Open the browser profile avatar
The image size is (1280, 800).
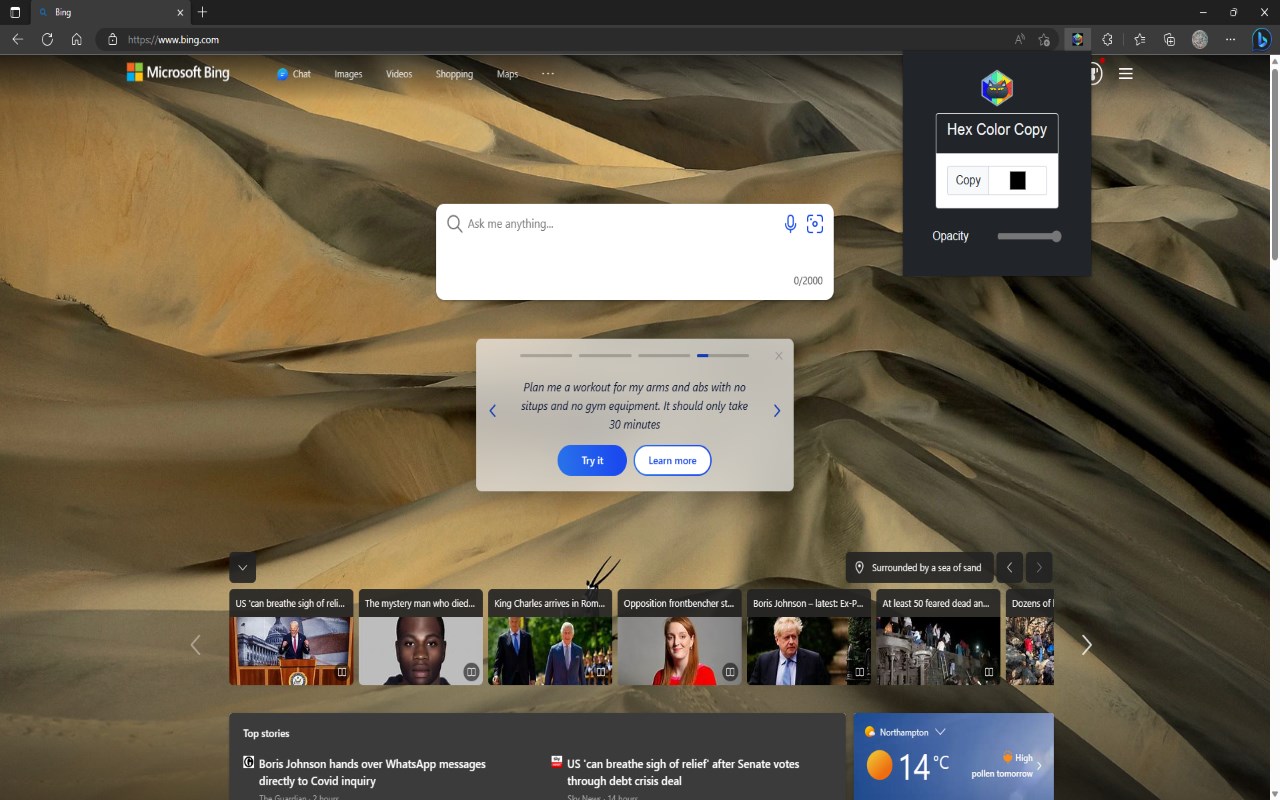(x=1200, y=40)
